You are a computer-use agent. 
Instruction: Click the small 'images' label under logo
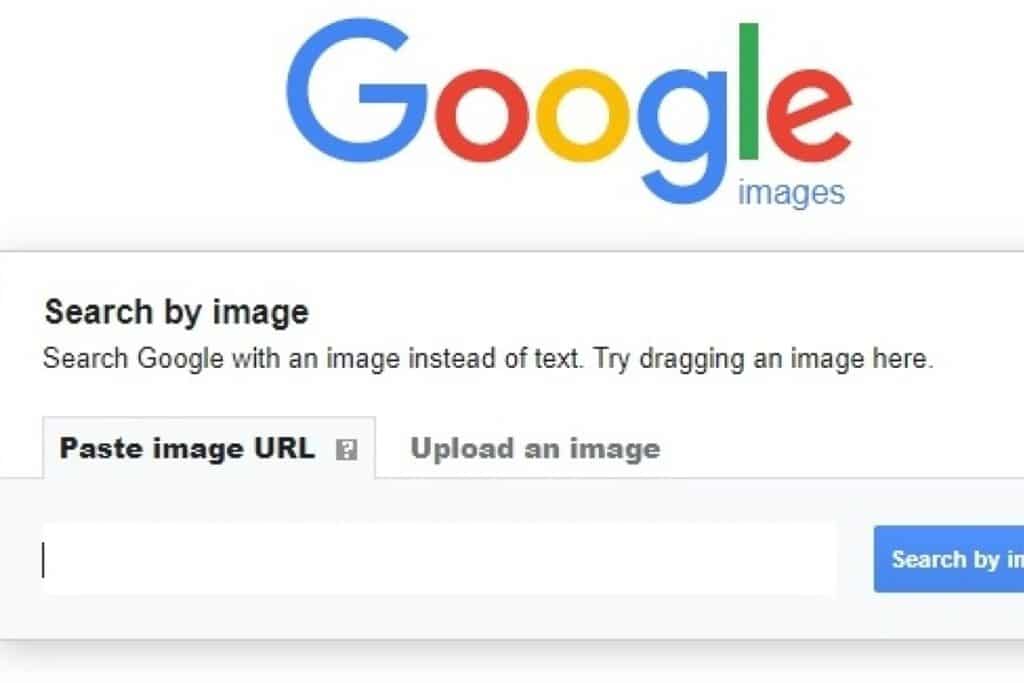791,193
